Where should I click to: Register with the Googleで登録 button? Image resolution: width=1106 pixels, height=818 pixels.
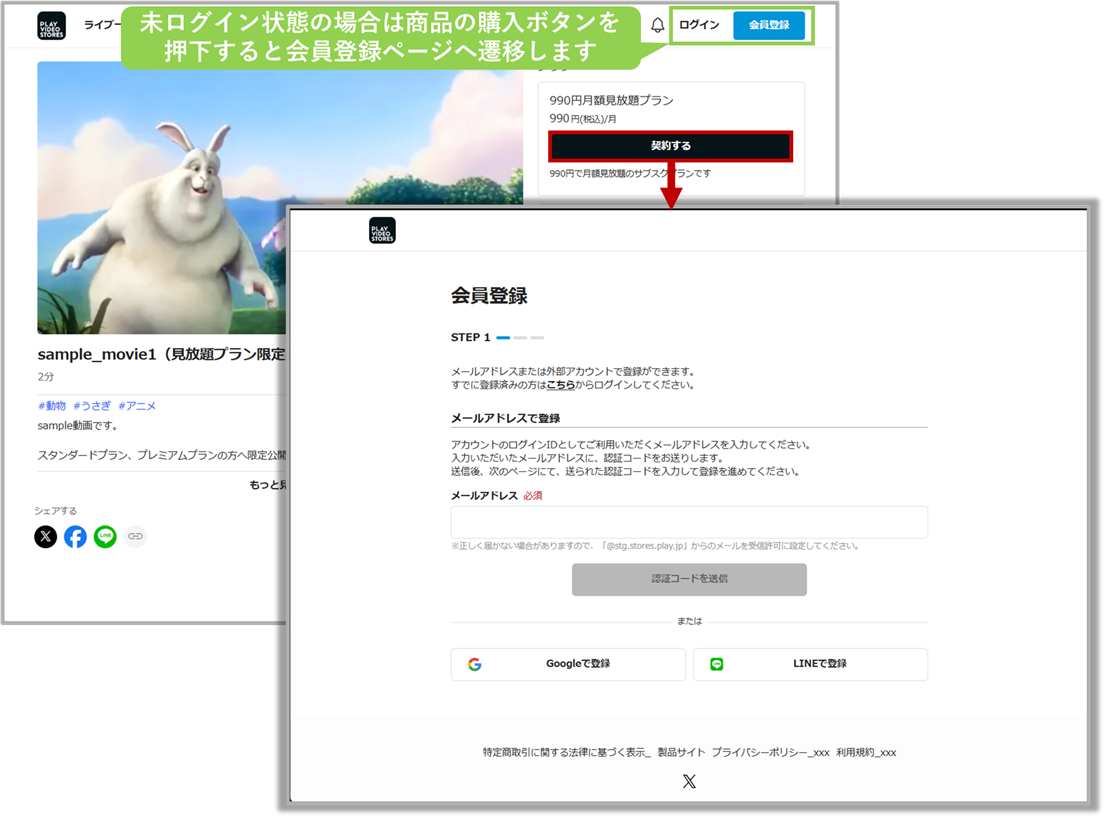pos(568,664)
